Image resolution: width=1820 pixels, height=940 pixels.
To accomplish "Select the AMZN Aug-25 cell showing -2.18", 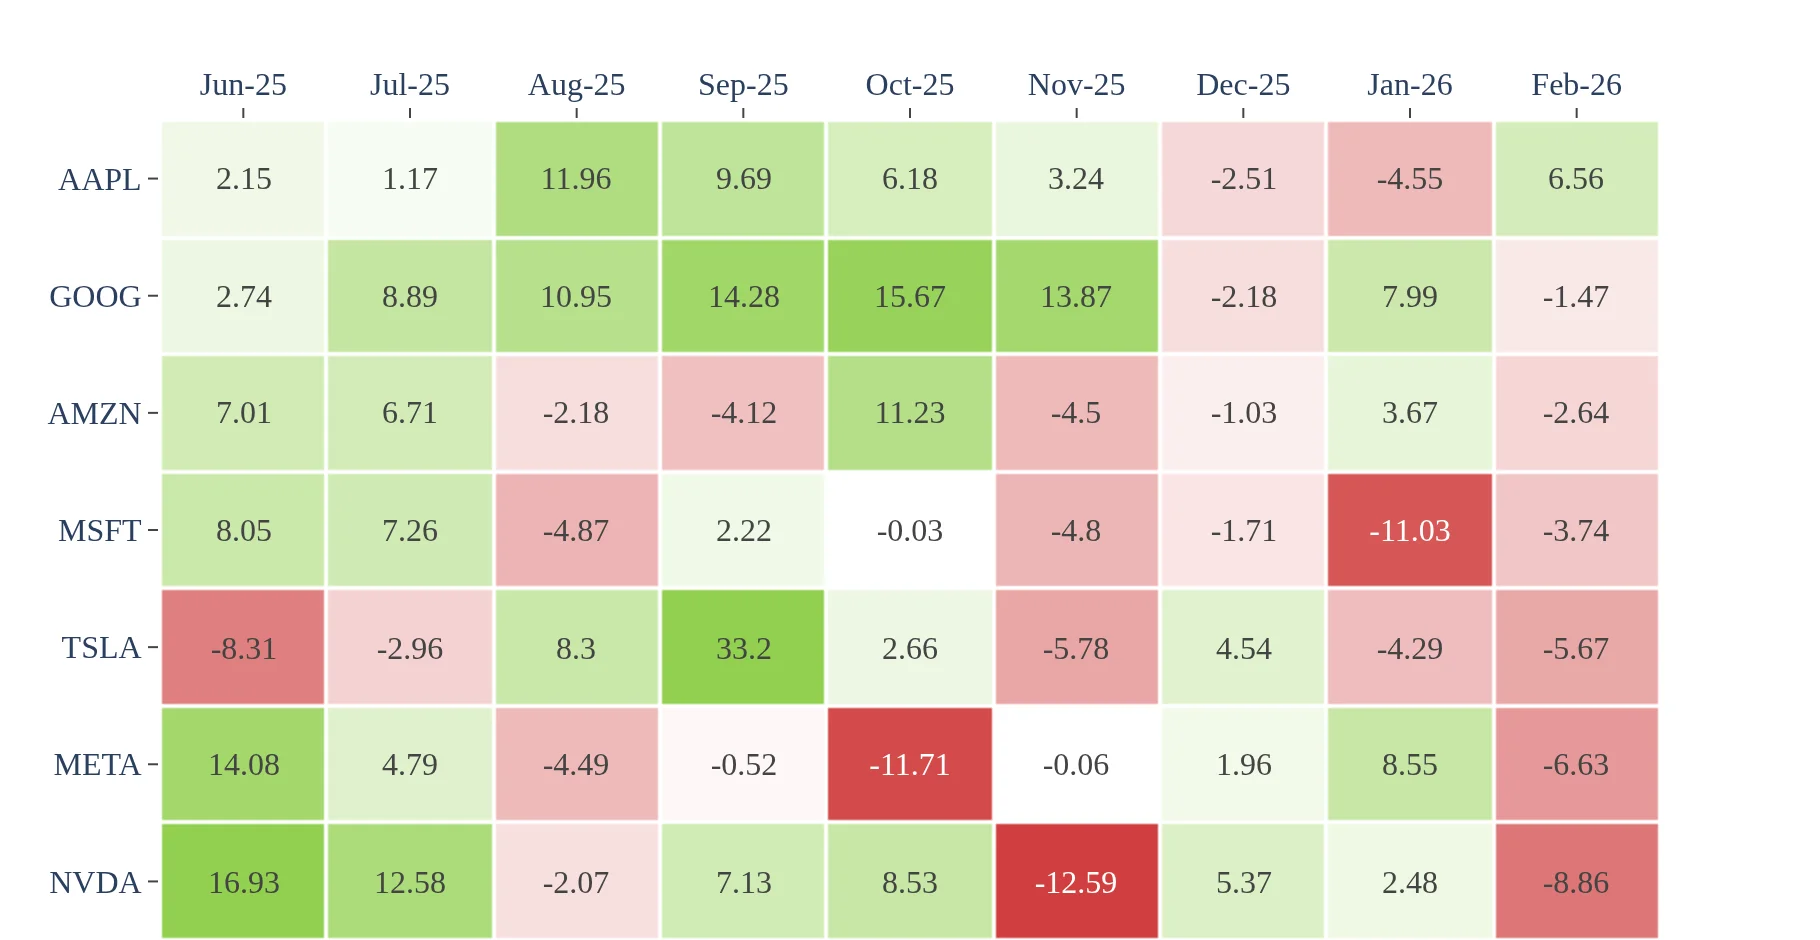I will pyautogui.click(x=576, y=413).
